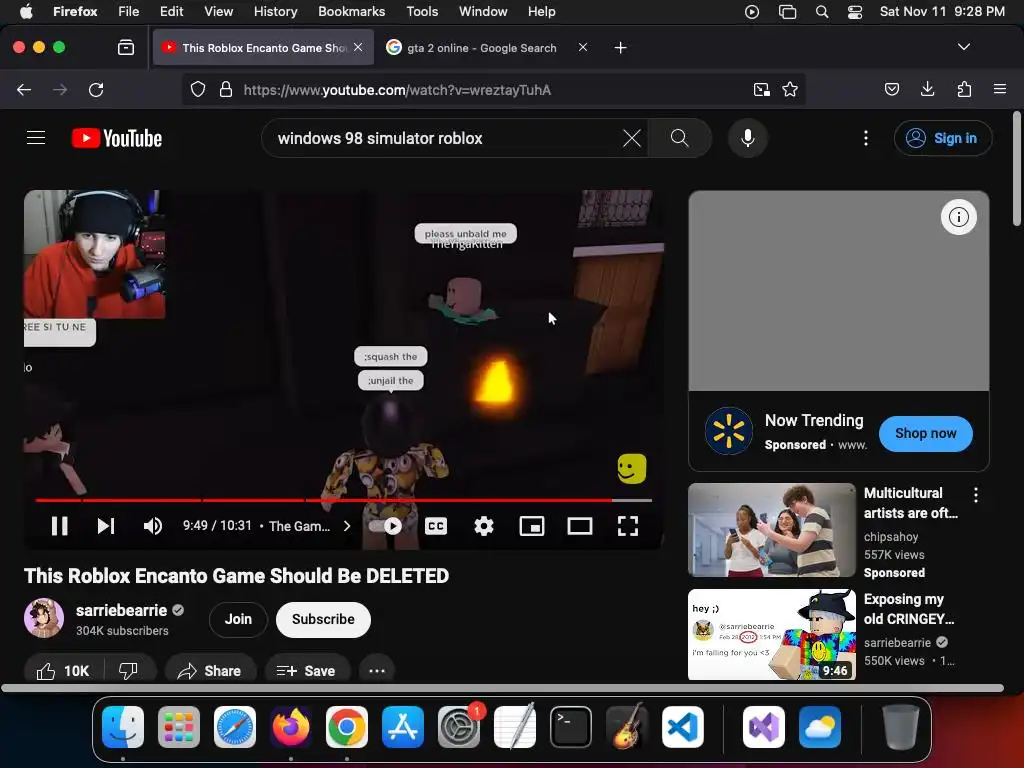Launch Google Chrome from dock

347,727
